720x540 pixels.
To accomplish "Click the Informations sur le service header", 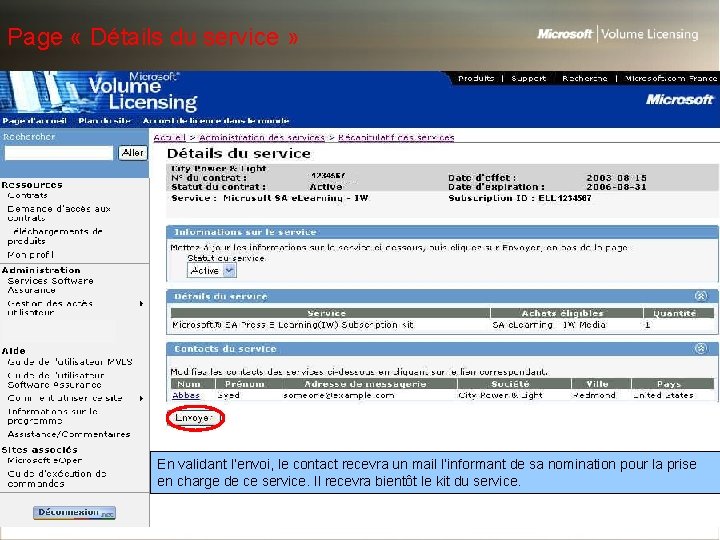I will coord(442,232).
